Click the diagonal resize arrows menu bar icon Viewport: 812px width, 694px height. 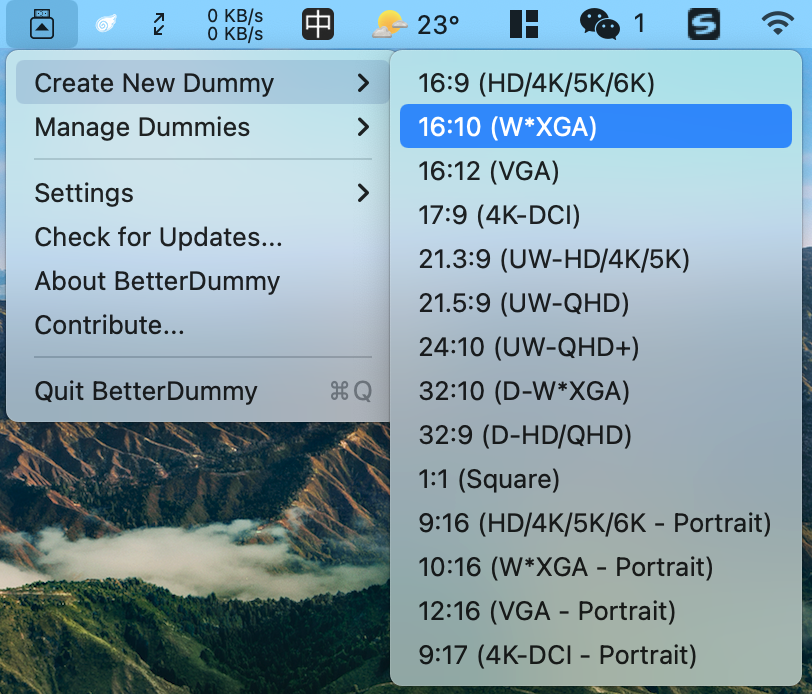pos(159,24)
